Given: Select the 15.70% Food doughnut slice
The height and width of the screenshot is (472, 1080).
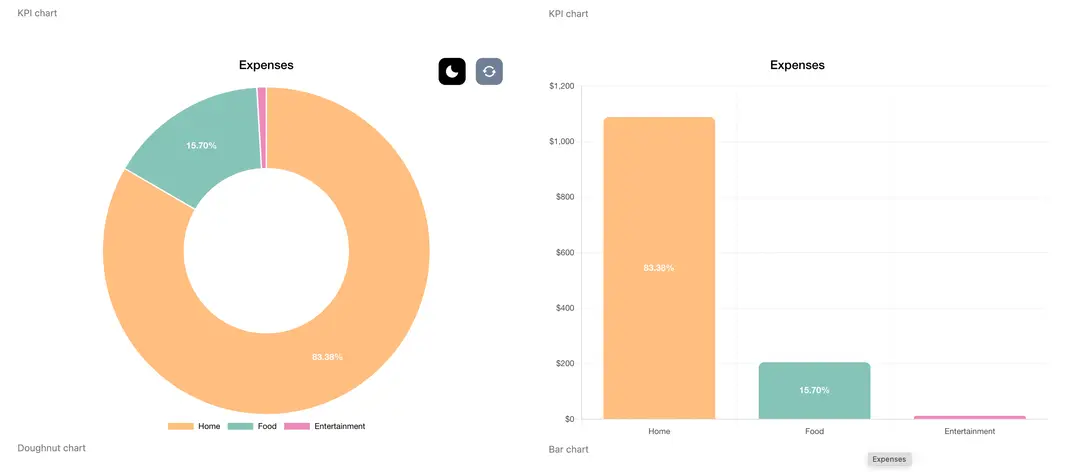Looking at the screenshot, I should tap(201, 146).
